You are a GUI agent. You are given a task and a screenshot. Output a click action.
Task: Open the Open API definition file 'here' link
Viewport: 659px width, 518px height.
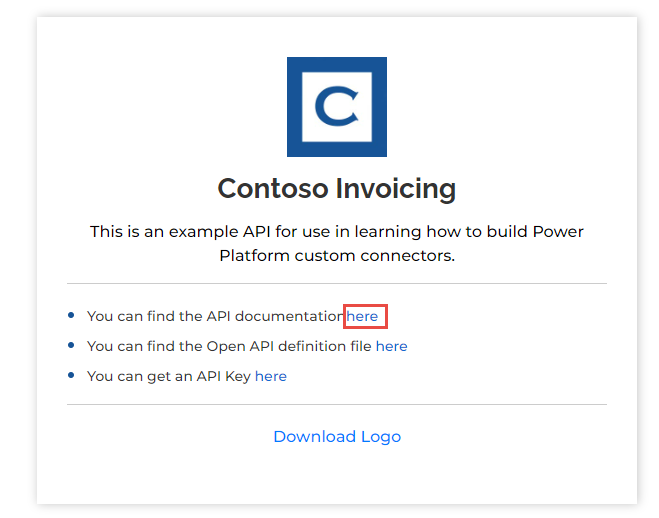tap(391, 346)
